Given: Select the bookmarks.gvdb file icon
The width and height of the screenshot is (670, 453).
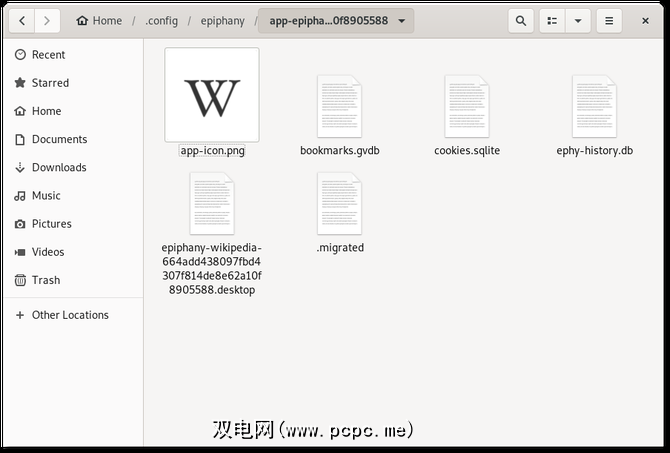Looking at the screenshot, I should coord(340,106).
